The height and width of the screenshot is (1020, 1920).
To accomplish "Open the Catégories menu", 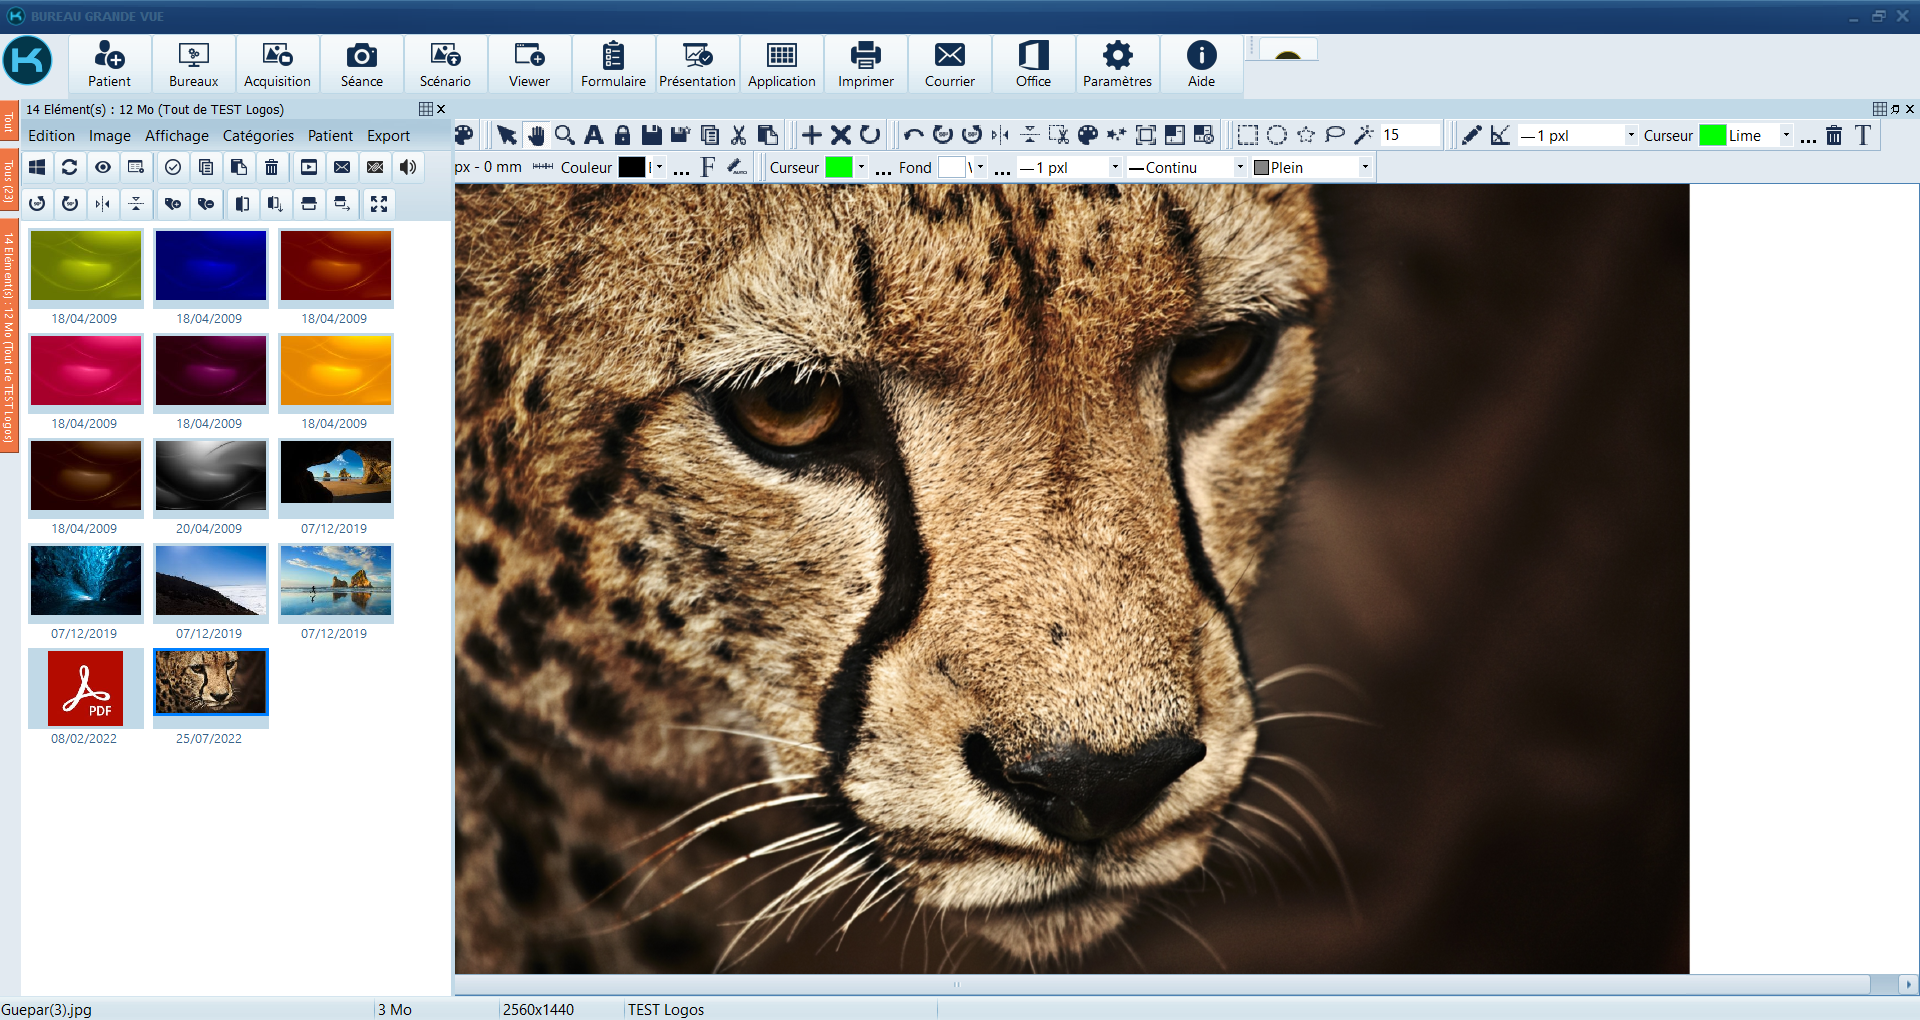I will [x=258, y=136].
